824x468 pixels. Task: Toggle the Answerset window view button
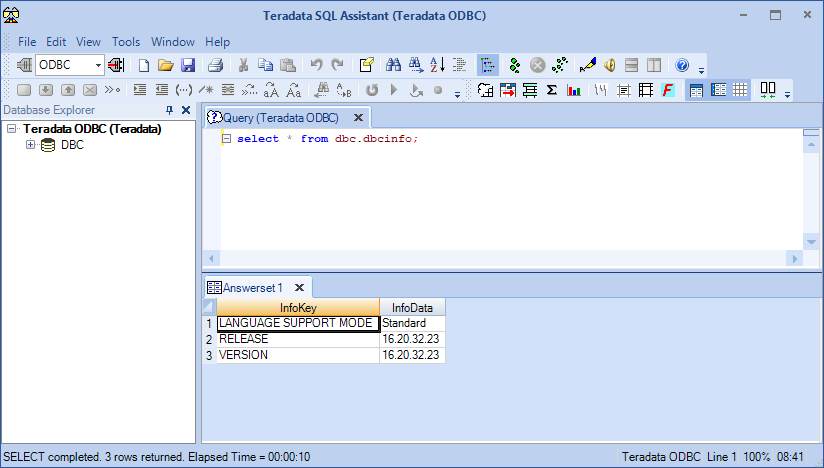(x=718, y=90)
